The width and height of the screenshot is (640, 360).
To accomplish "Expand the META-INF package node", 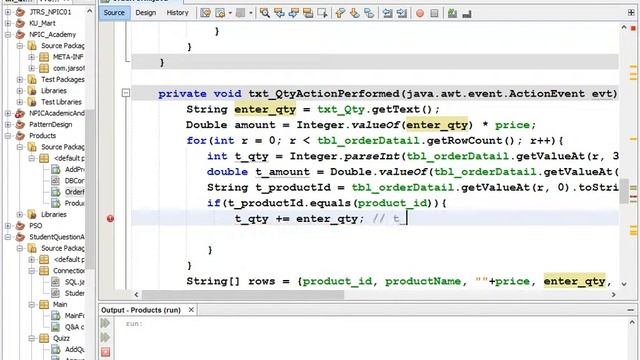I will pos(31,57).
